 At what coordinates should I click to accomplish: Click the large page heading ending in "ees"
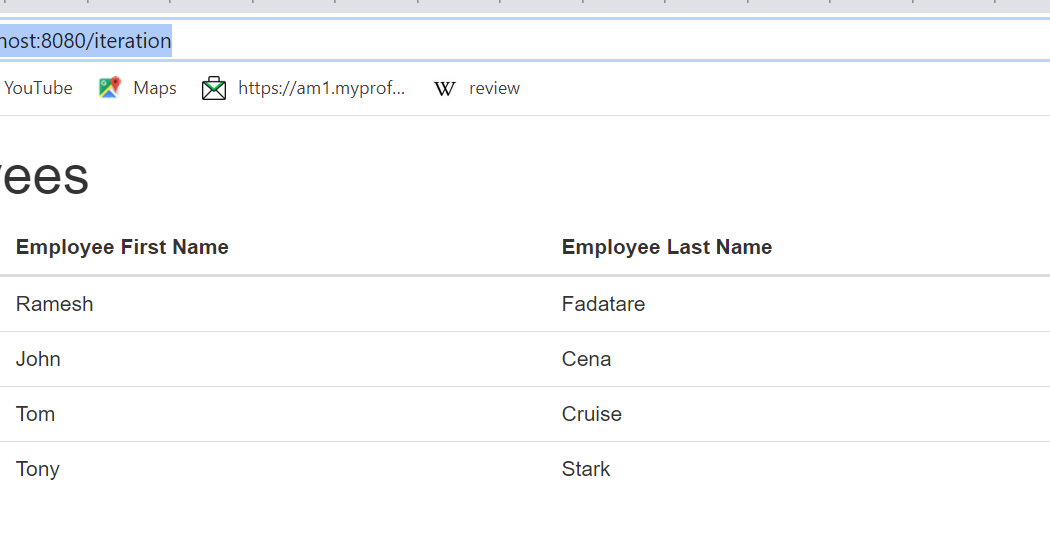pos(44,177)
